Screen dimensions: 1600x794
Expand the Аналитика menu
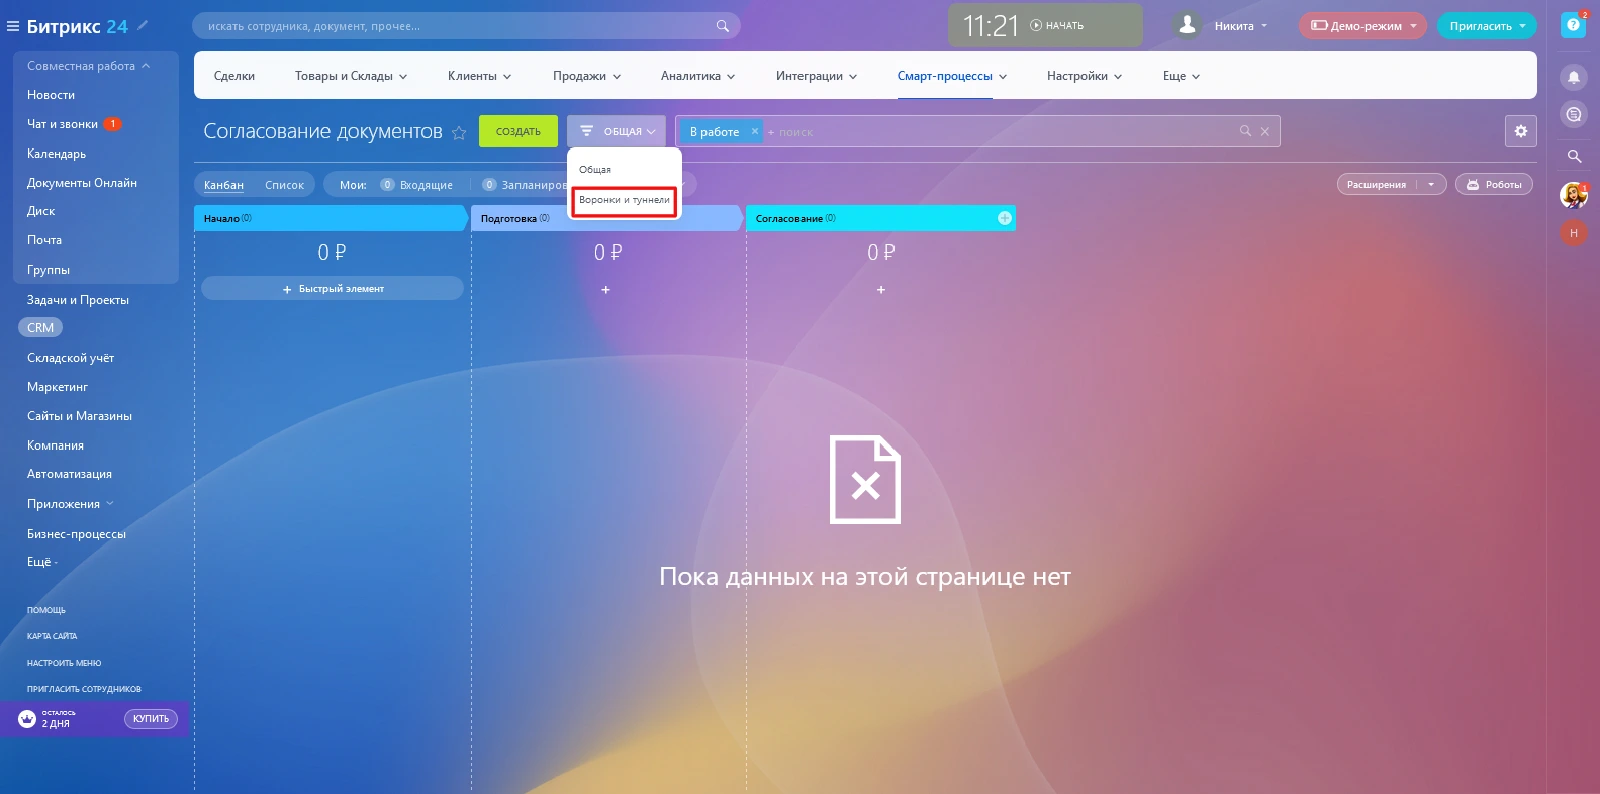(697, 76)
